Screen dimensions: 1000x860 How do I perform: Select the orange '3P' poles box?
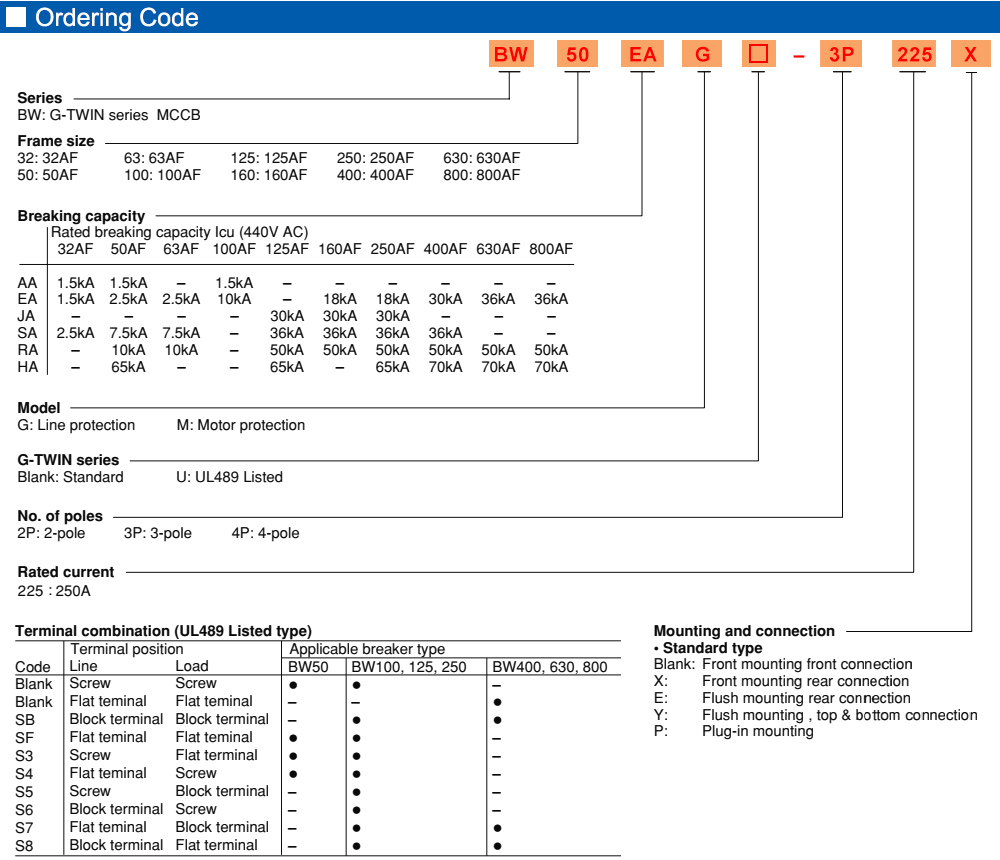(841, 54)
